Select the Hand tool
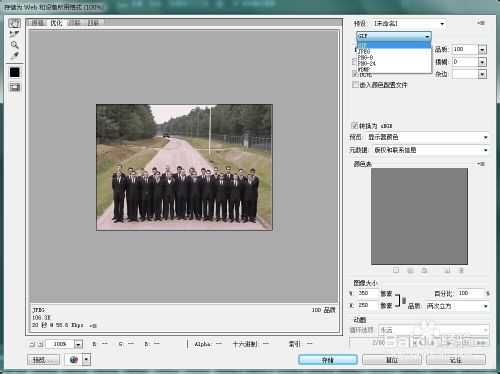 pos(14,23)
